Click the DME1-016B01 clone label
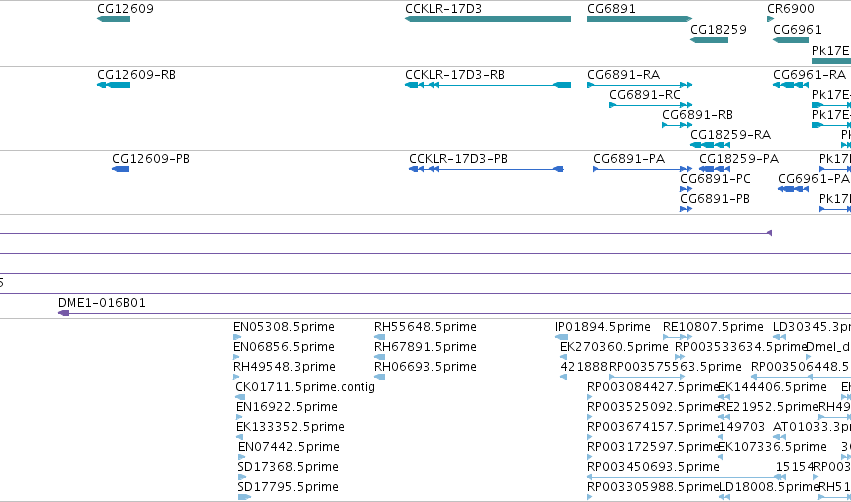851x502 pixels. coord(102,303)
